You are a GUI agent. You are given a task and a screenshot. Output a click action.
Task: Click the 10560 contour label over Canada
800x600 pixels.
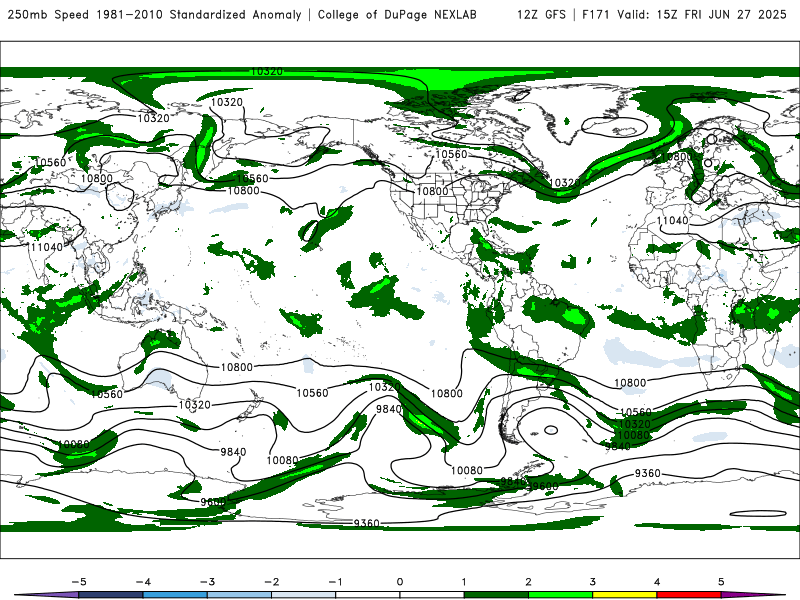pyautogui.click(x=451, y=154)
